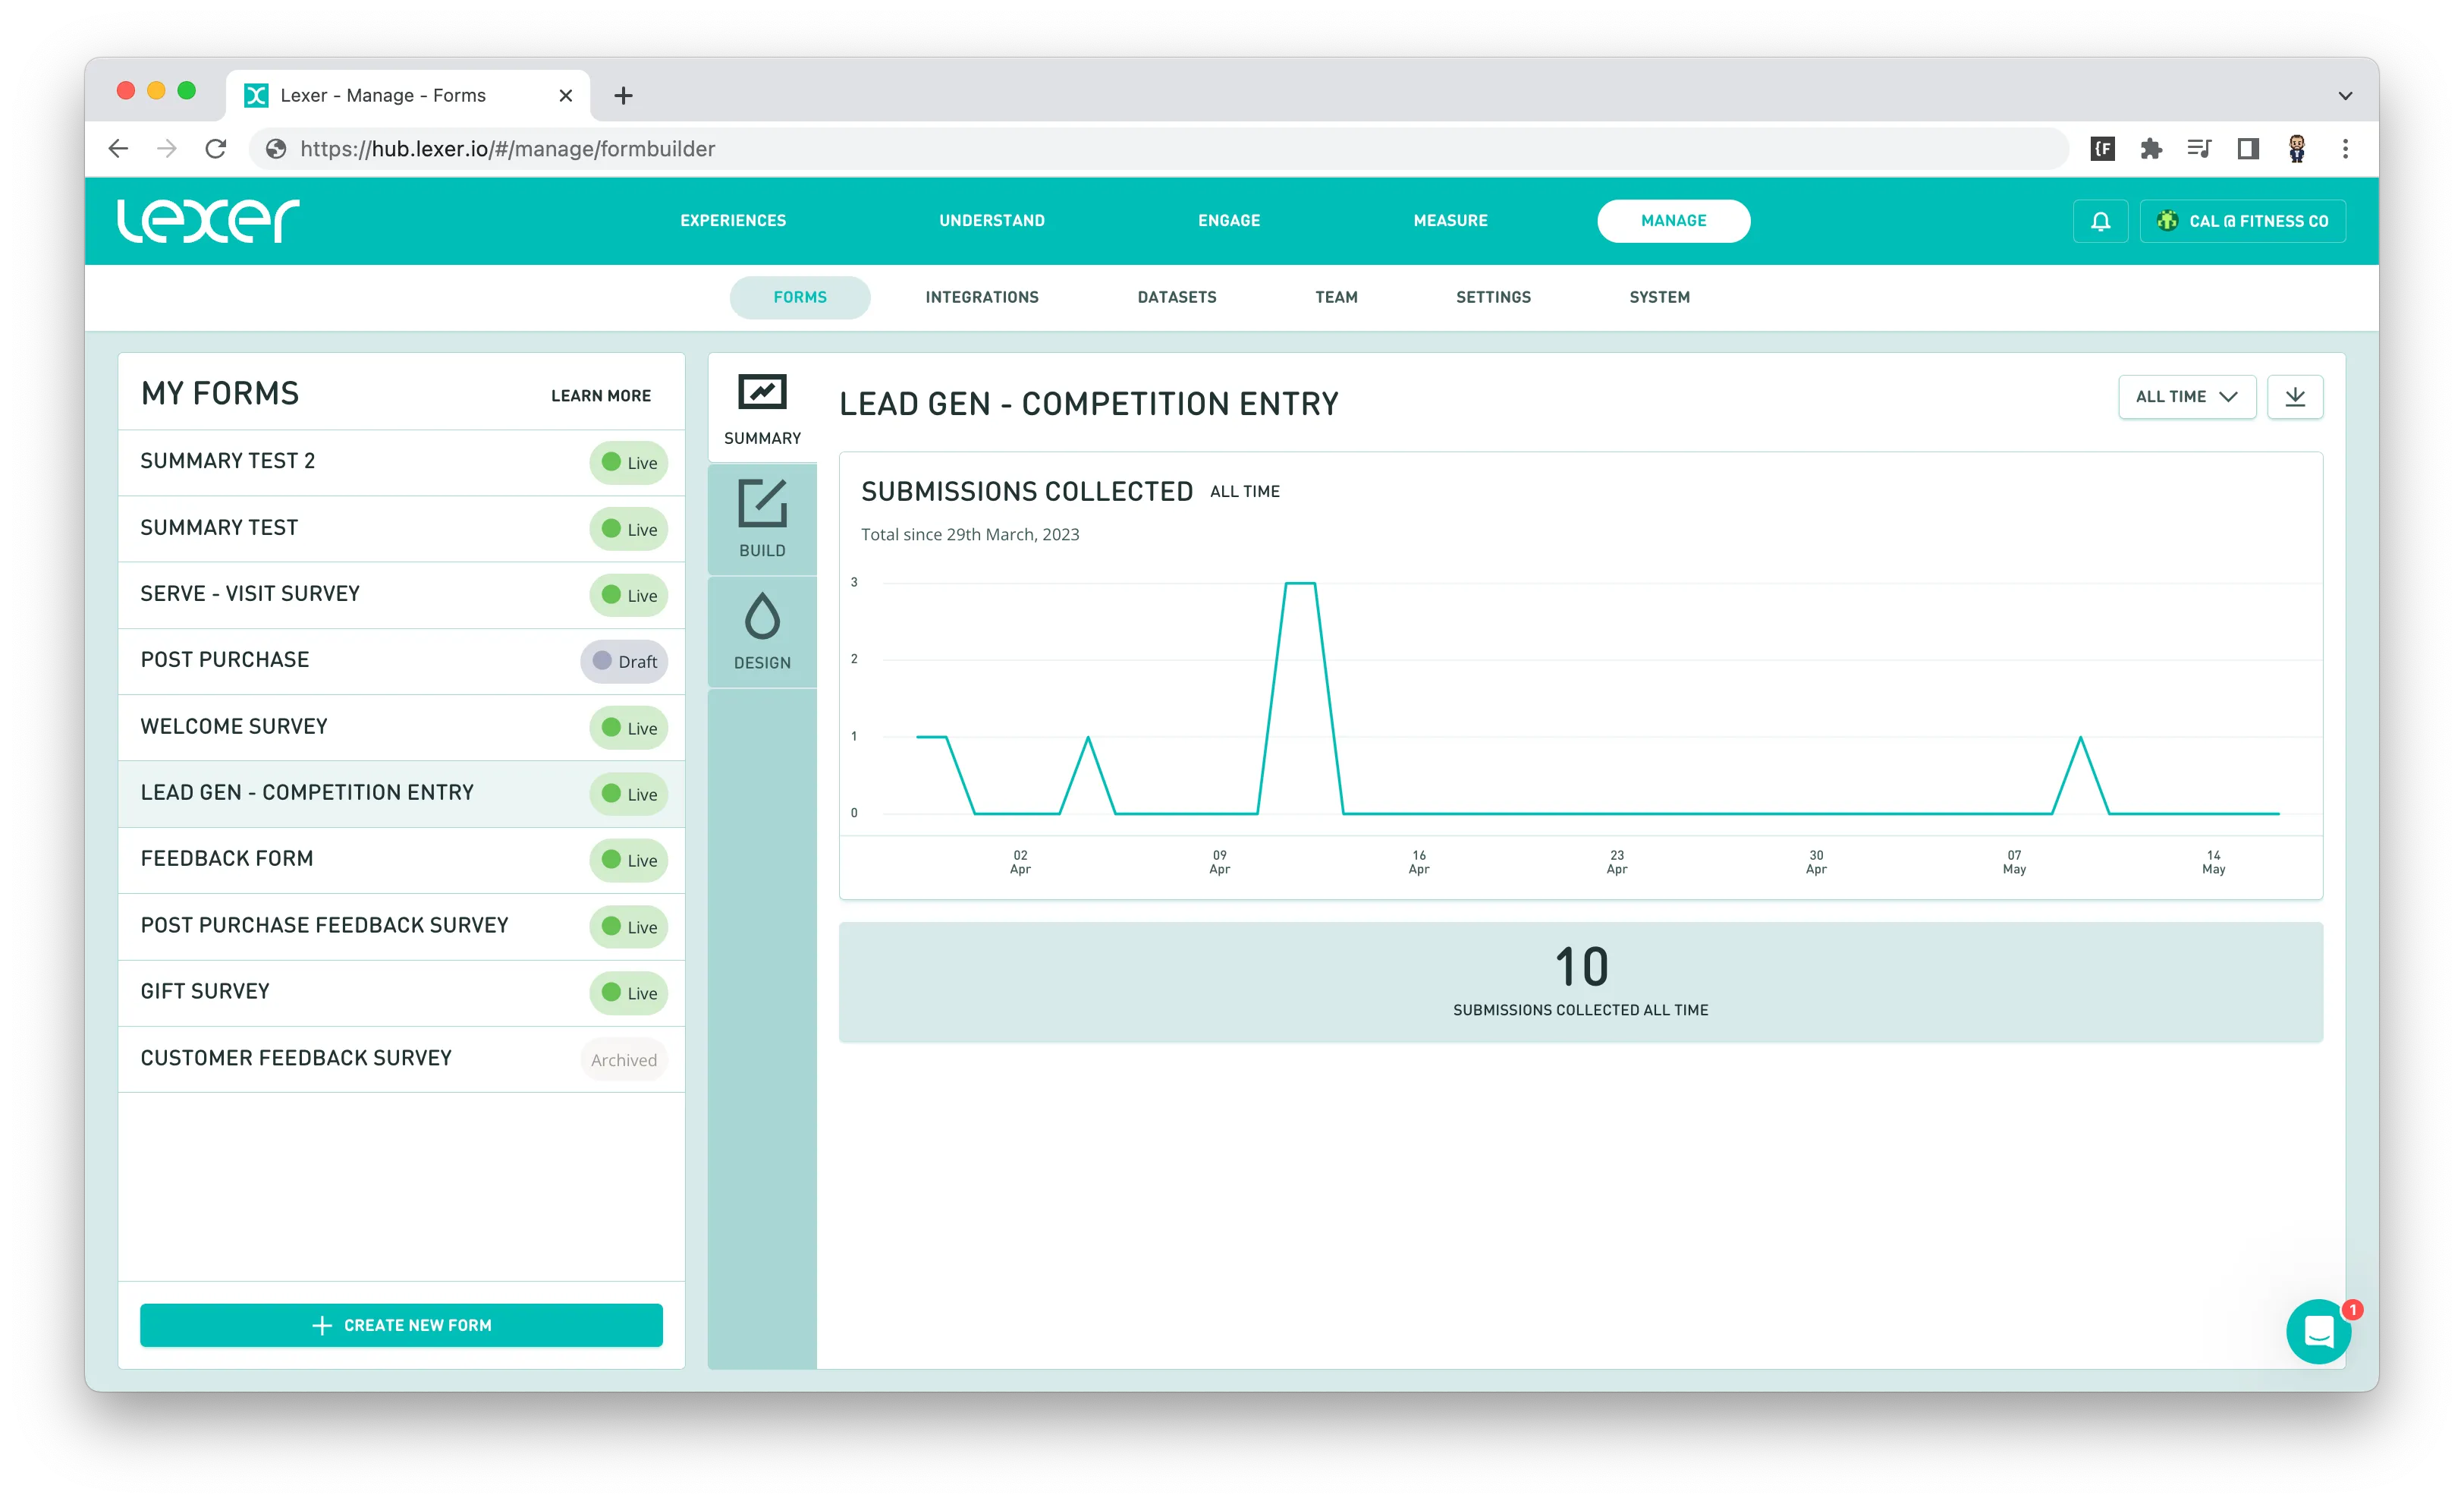Click the Archived badge on Customer Feedback Survey
The height and width of the screenshot is (1504, 2464).
(623, 1060)
